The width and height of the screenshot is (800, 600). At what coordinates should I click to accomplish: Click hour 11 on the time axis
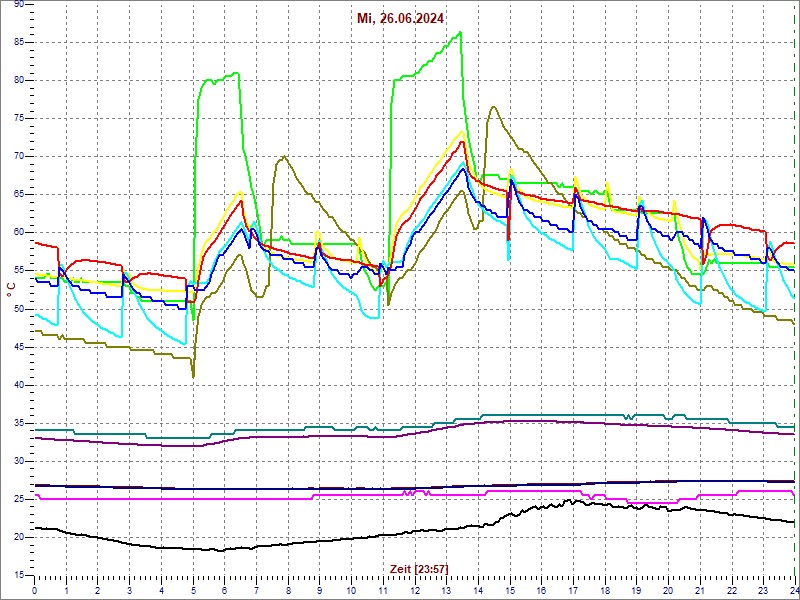[383, 589]
